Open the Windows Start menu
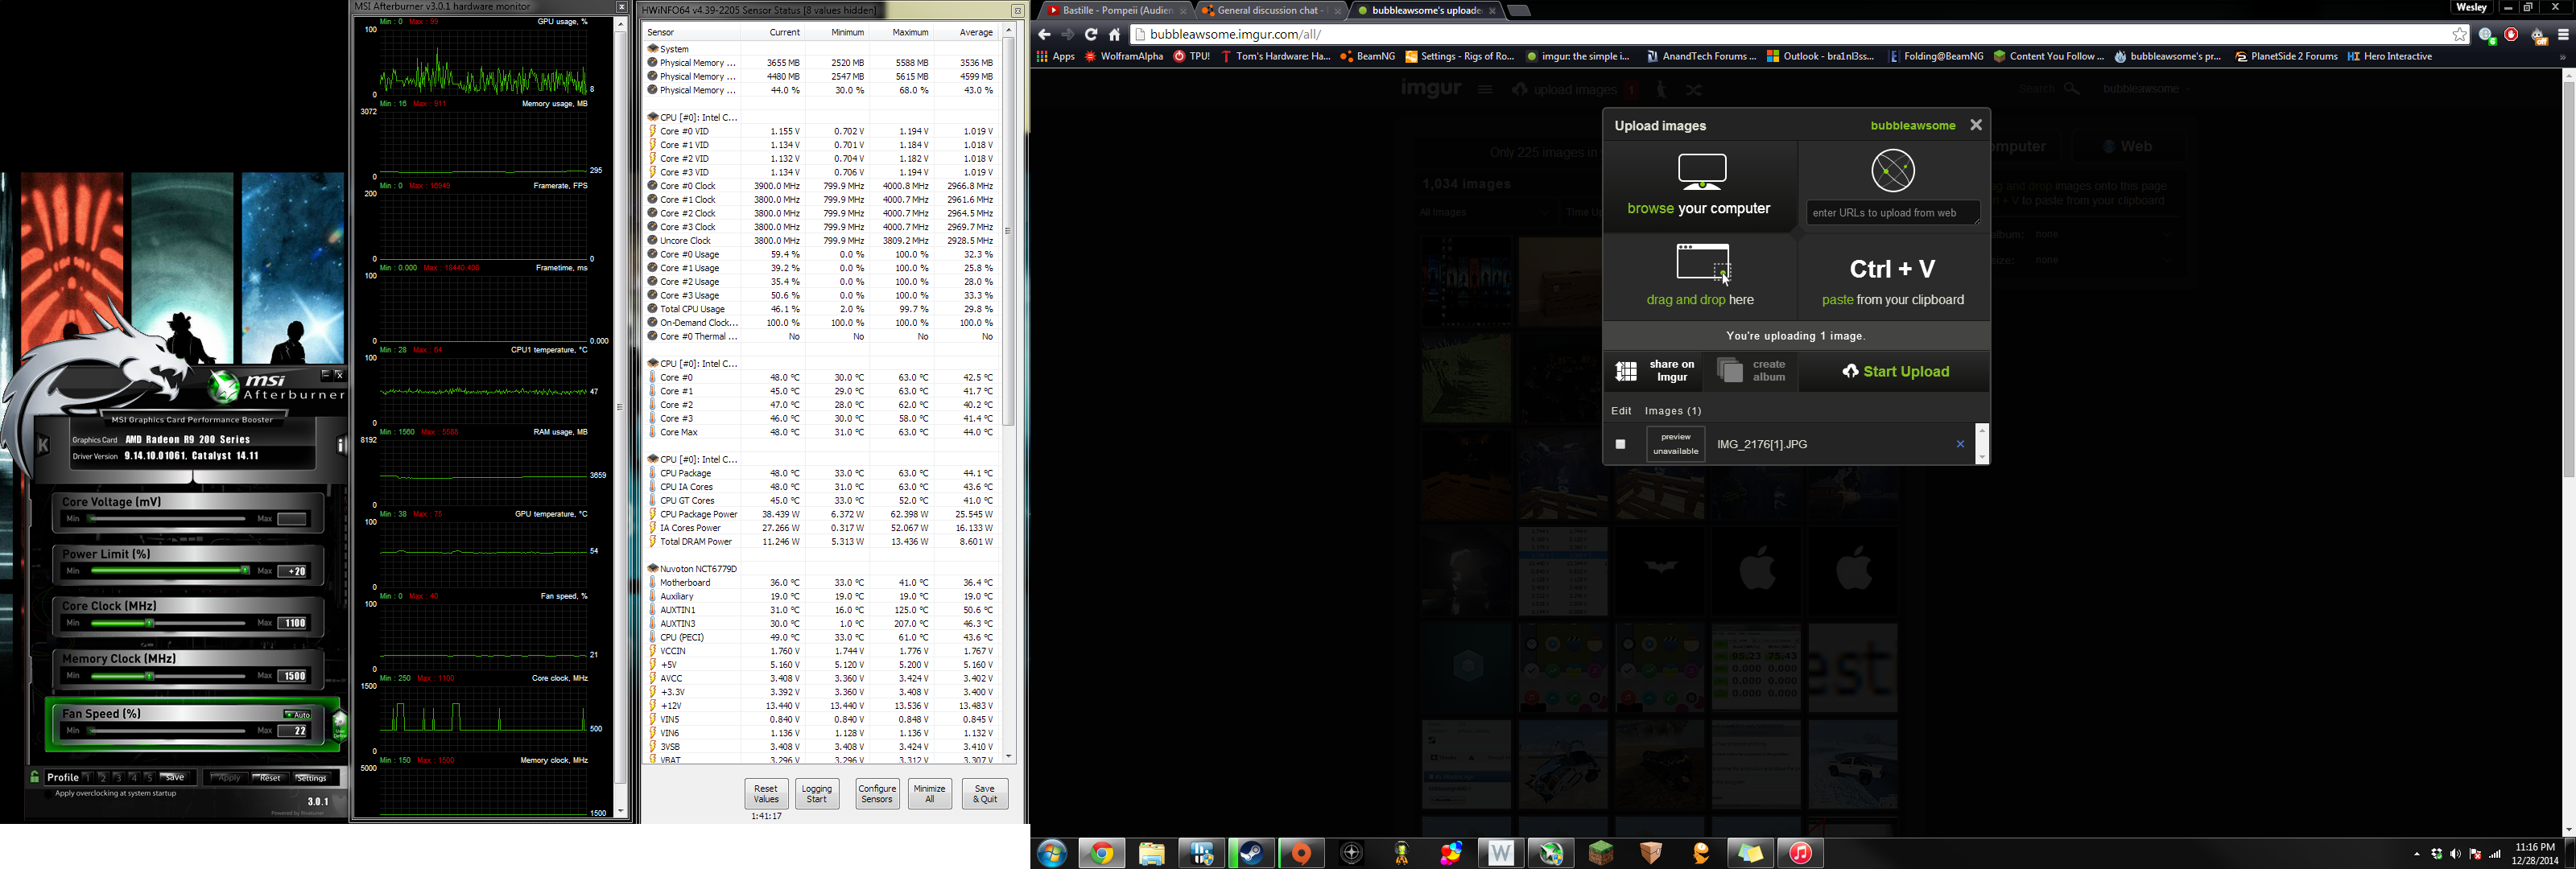 tap(1052, 853)
